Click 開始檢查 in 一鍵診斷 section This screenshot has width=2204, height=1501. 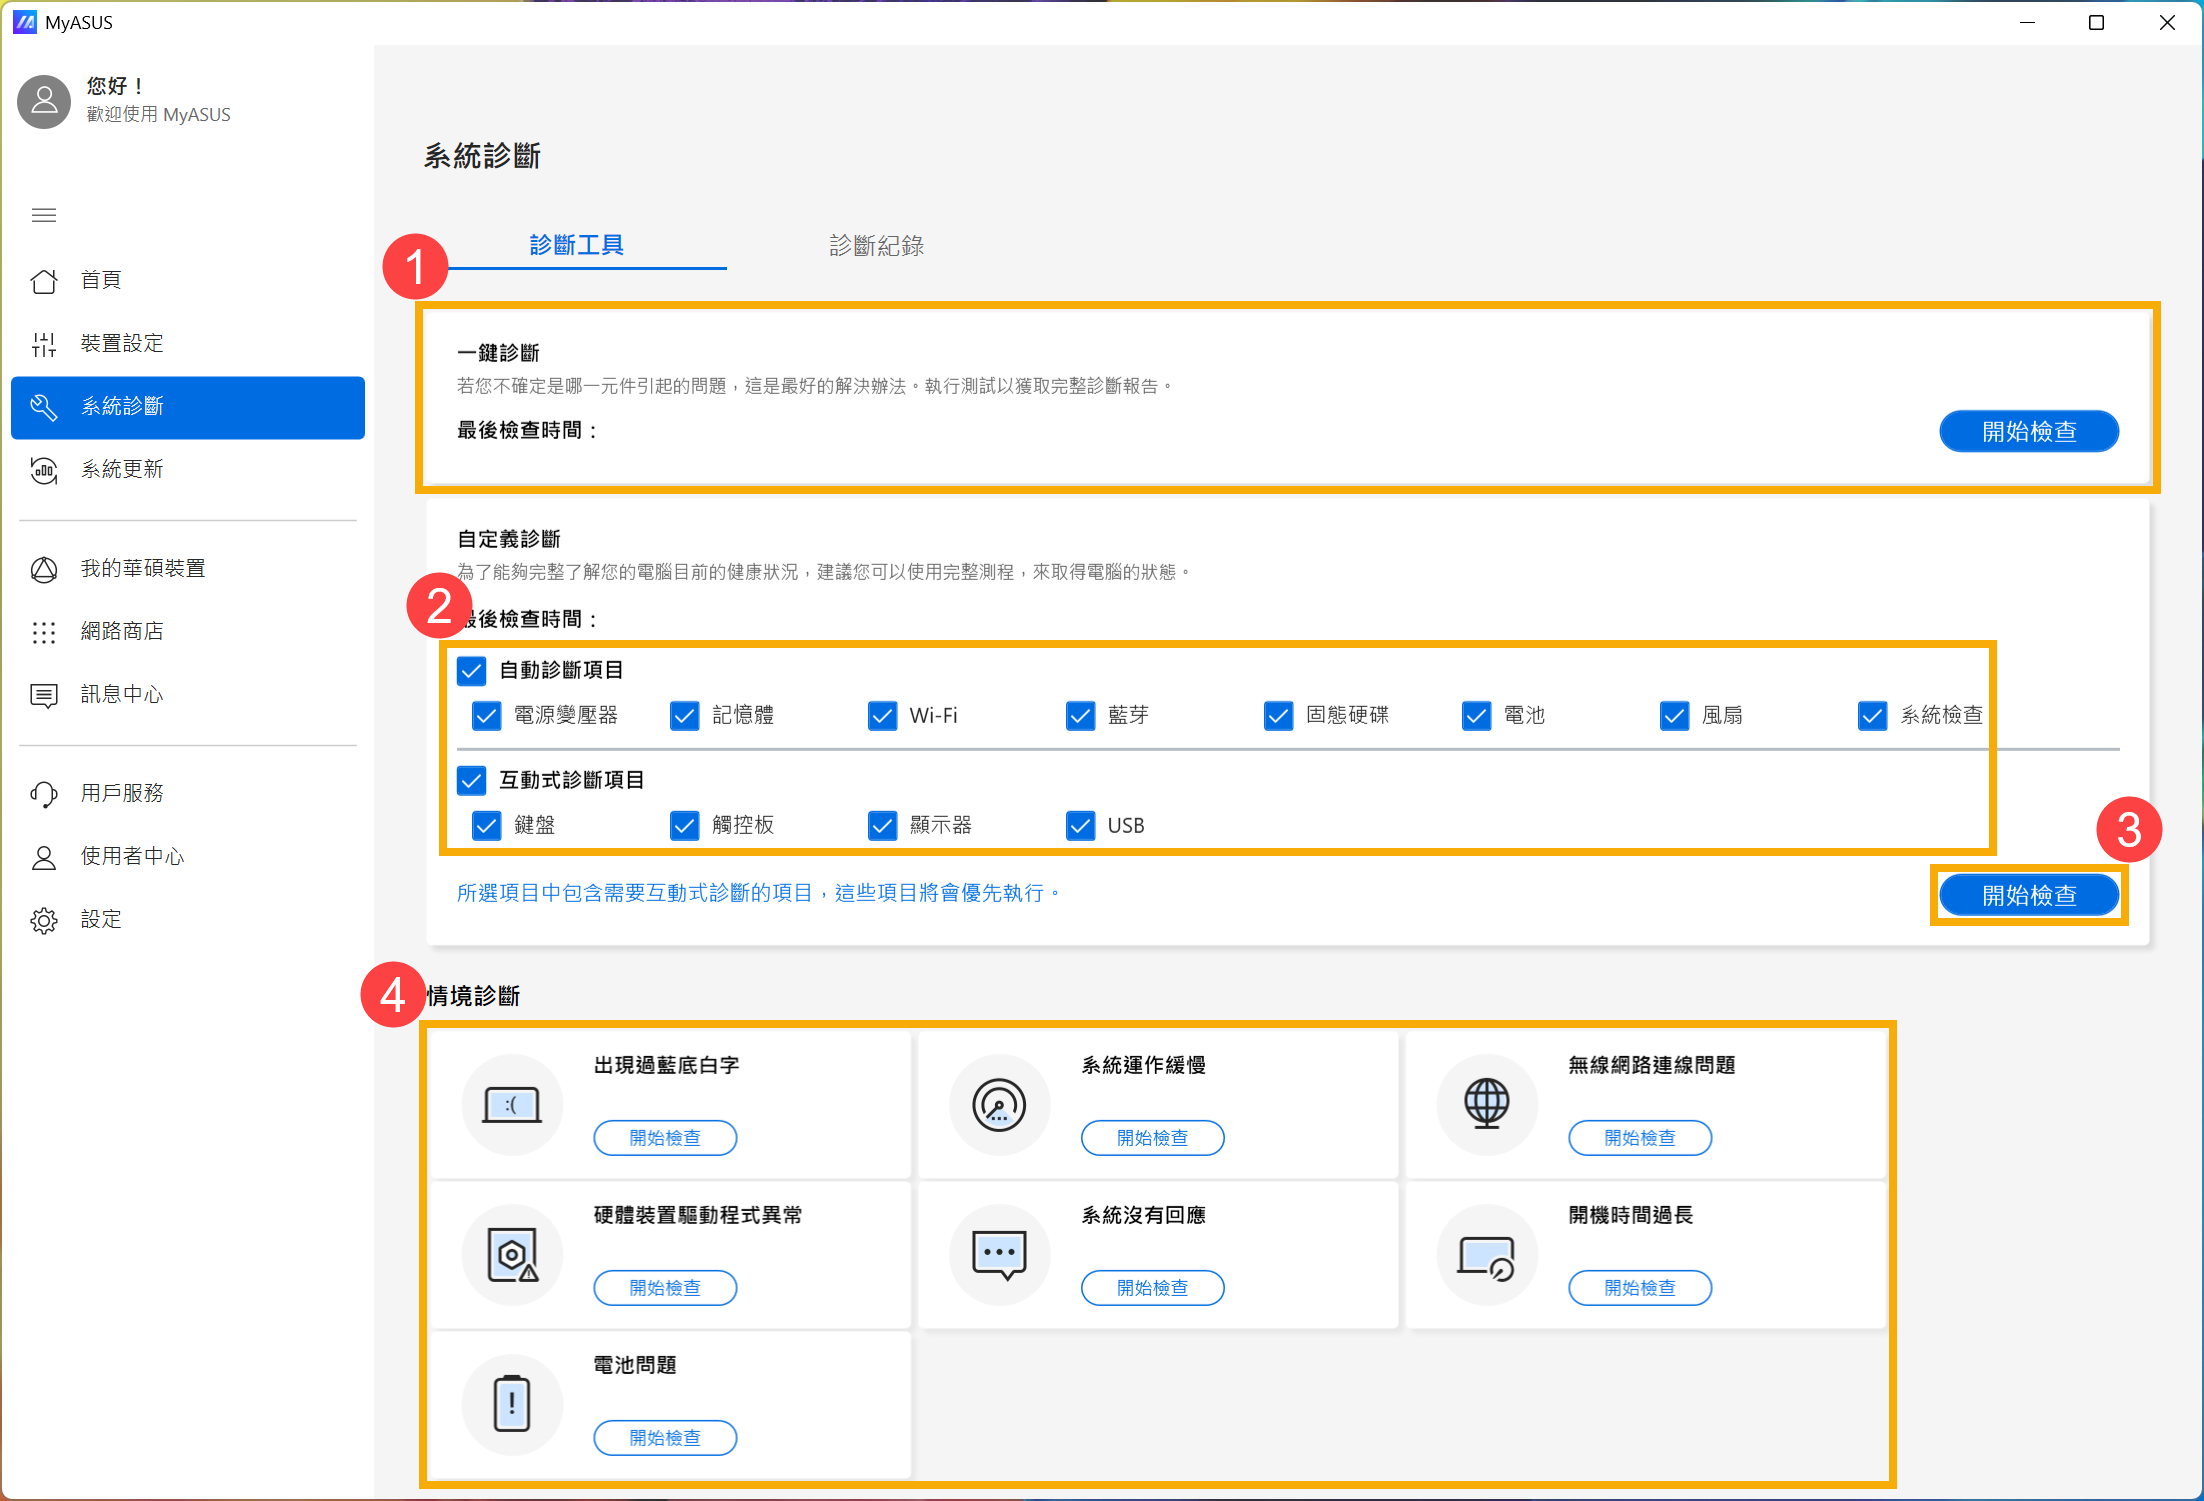pyautogui.click(x=2028, y=432)
